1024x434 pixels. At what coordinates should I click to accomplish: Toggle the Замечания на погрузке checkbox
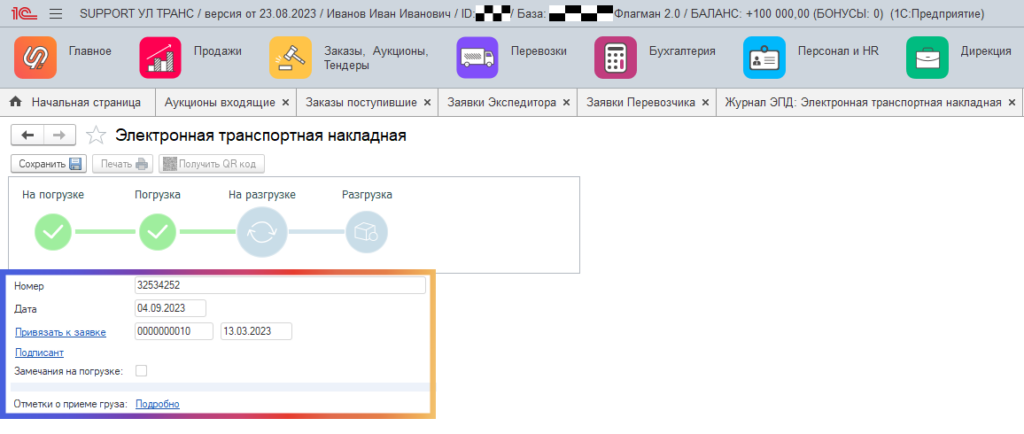tap(141, 371)
